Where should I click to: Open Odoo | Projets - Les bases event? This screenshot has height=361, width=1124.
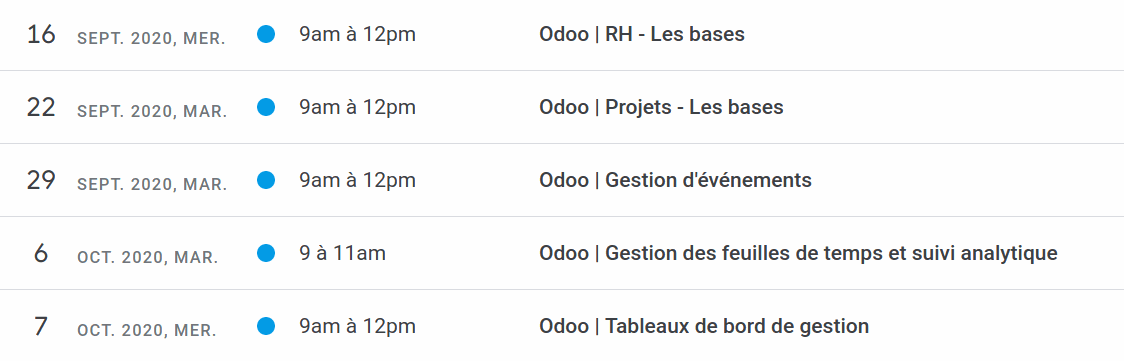[x=661, y=107]
